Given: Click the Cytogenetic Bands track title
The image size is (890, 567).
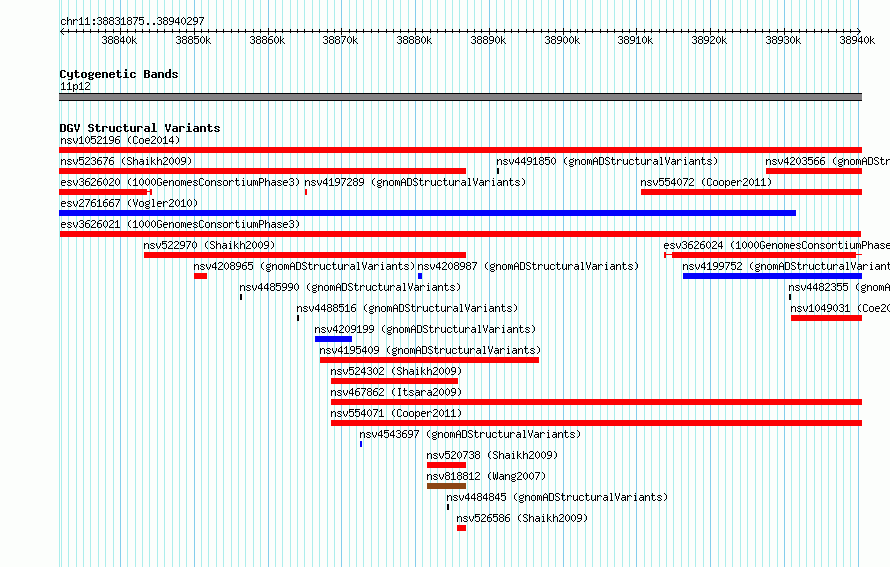Looking at the screenshot, I should pyautogui.click(x=119, y=74).
